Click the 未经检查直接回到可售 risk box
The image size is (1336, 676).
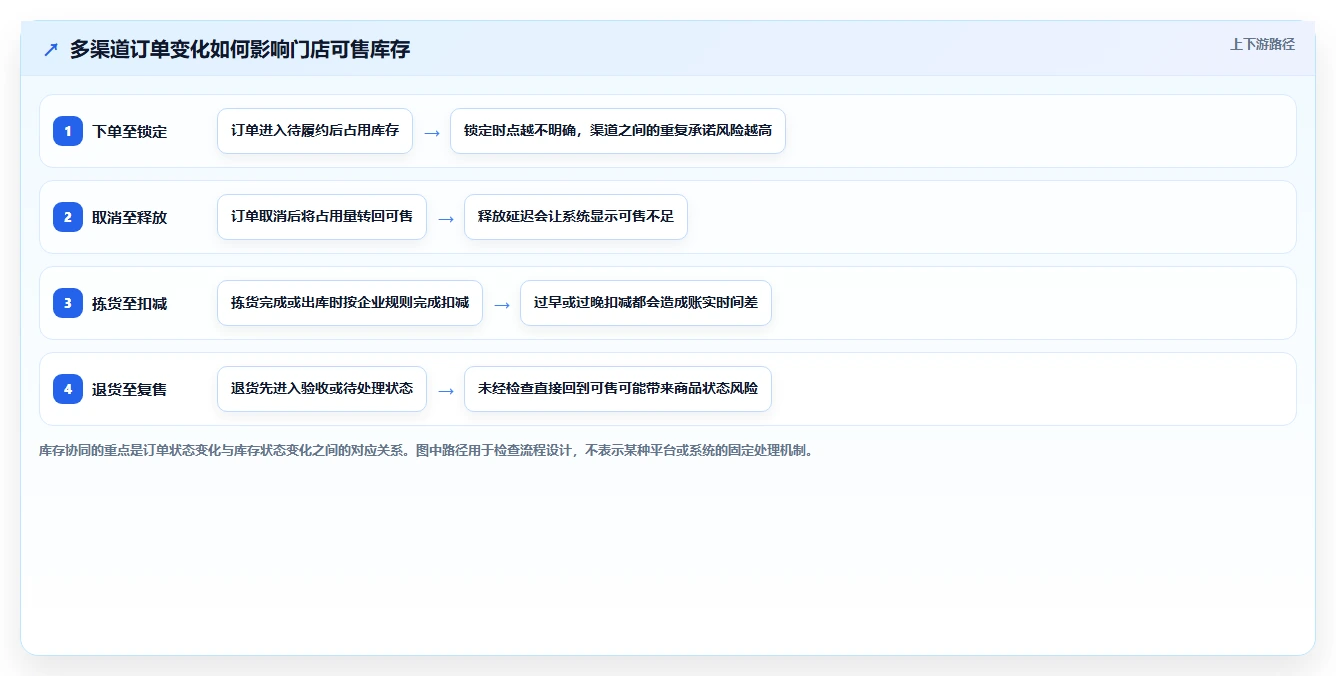pos(618,389)
